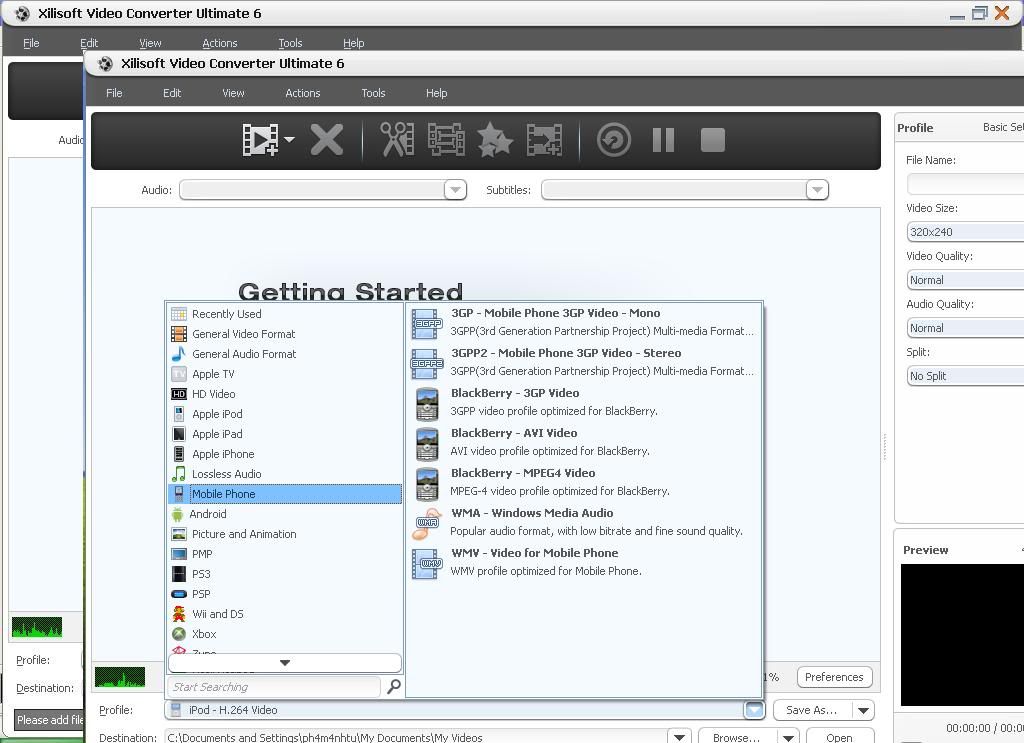1024x743 pixels.
Task: Open the Actions menu in front window
Action: 303,93
